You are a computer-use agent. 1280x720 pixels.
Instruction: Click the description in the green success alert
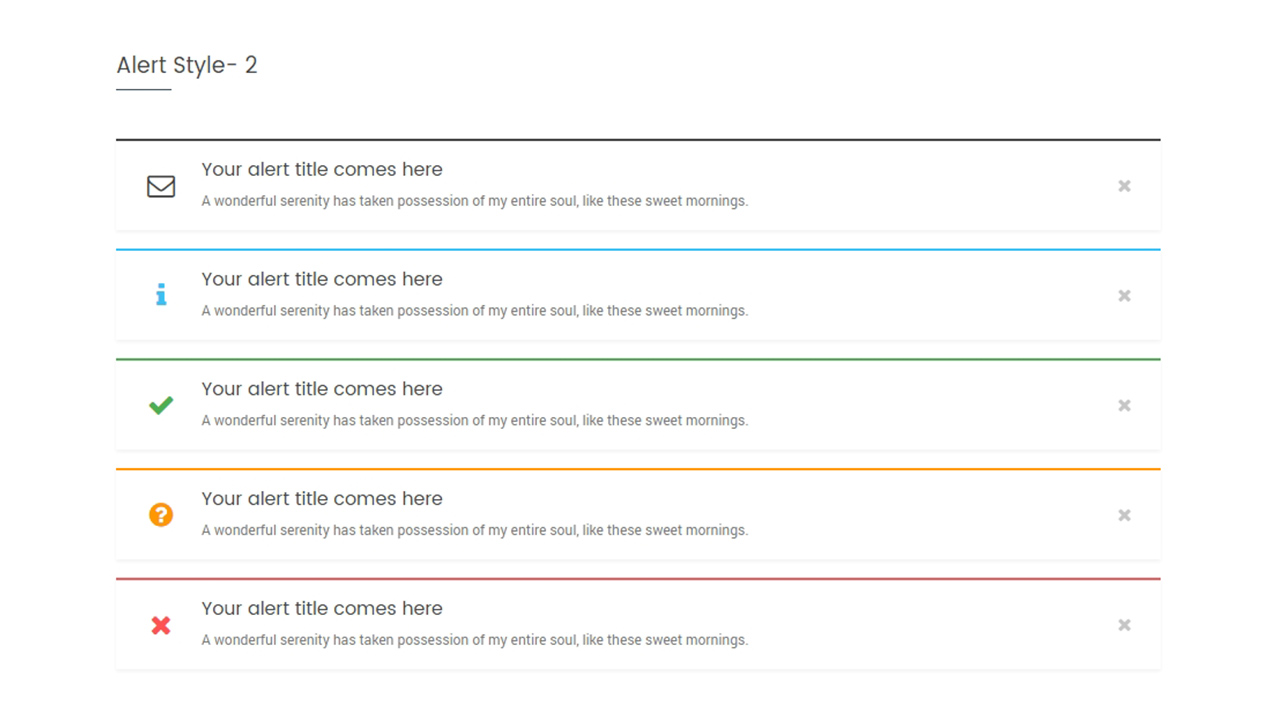click(x=474, y=421)
